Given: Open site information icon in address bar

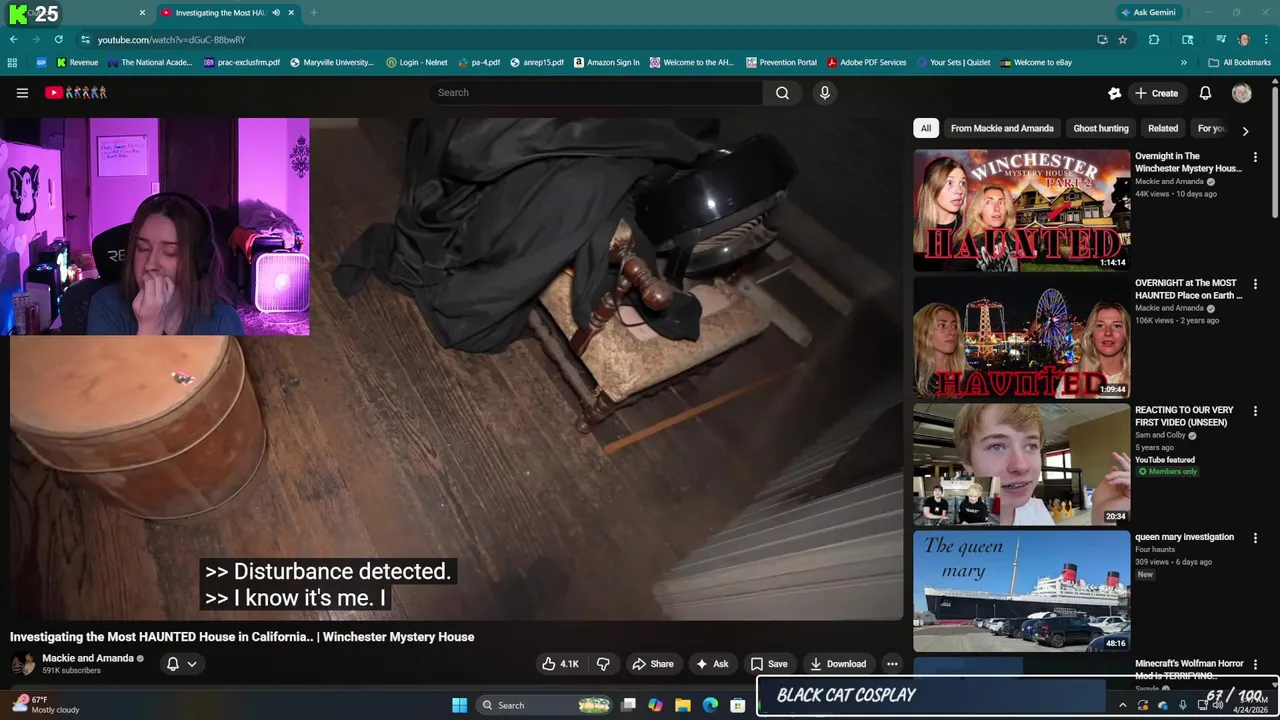Looking at the screenshot, I should click(86, 40).
